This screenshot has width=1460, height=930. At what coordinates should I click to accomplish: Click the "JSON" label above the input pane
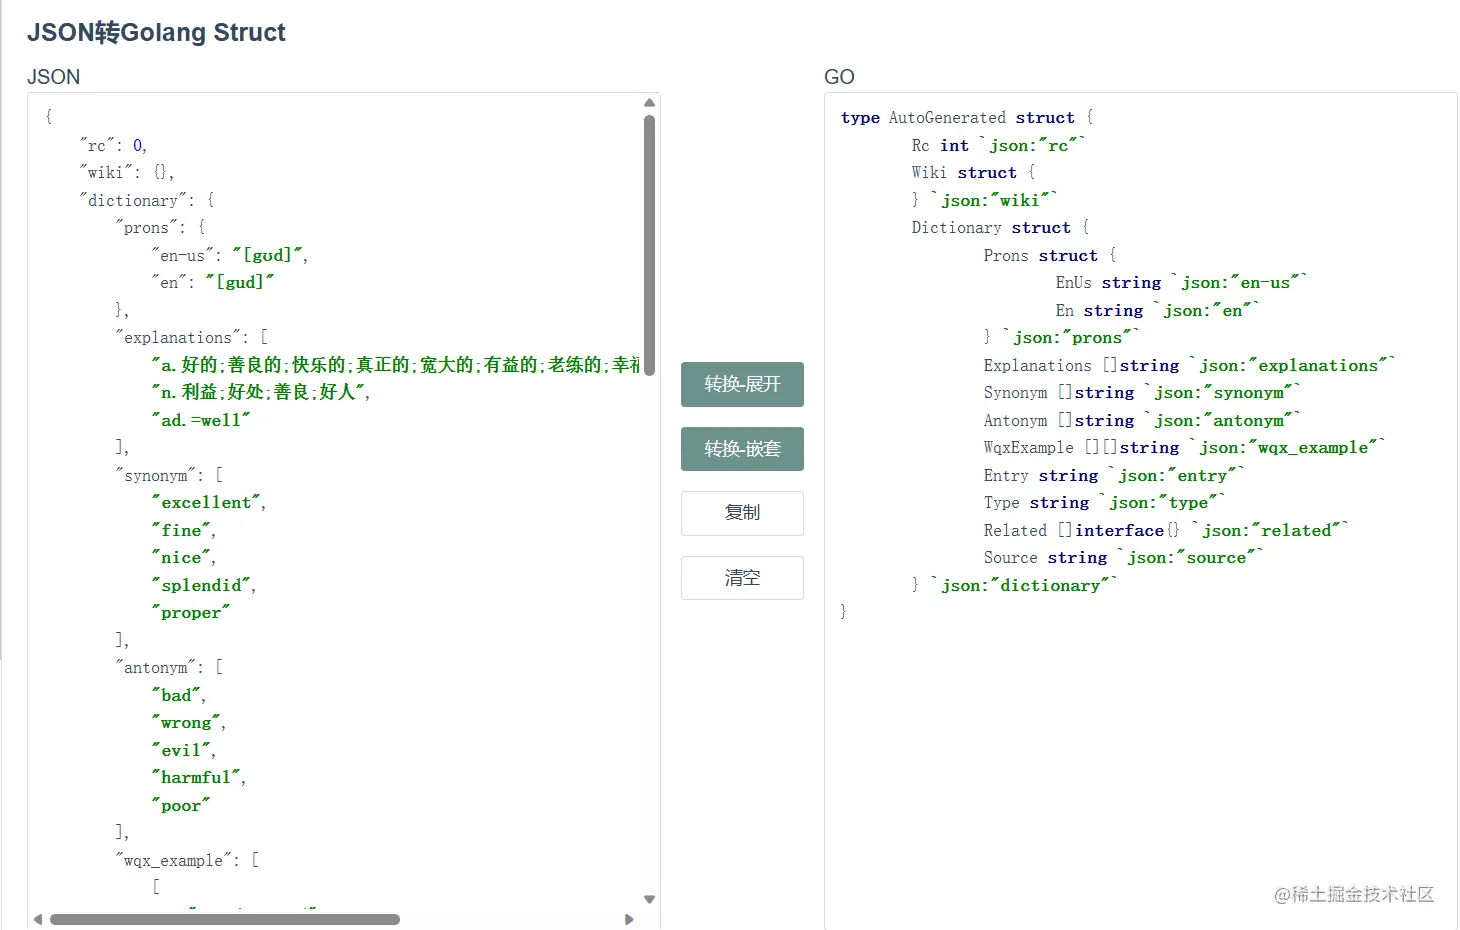[x=53, y=77]
